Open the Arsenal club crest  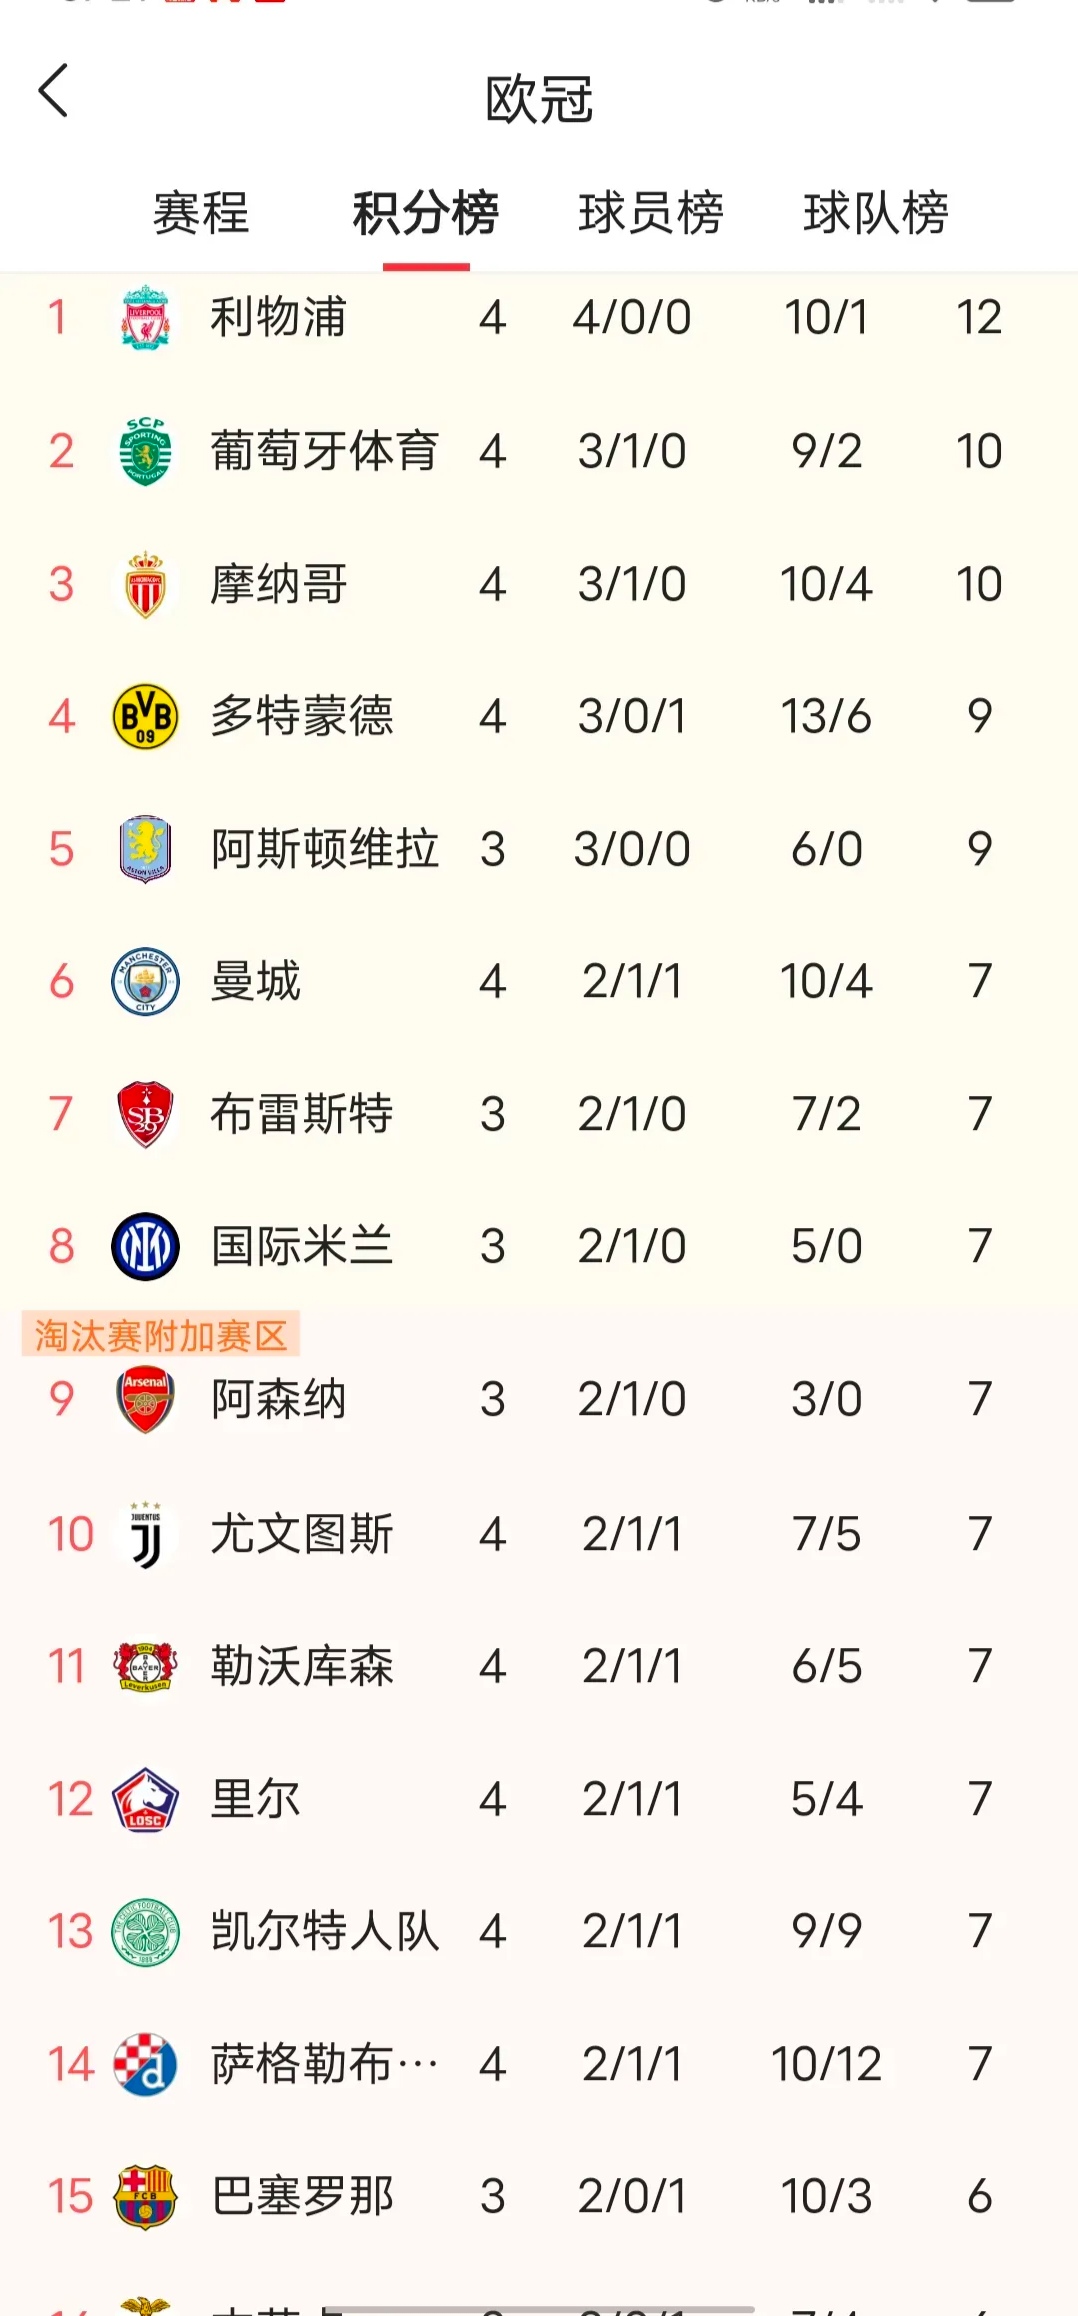pyautogui.click(x=145, y=1399)
